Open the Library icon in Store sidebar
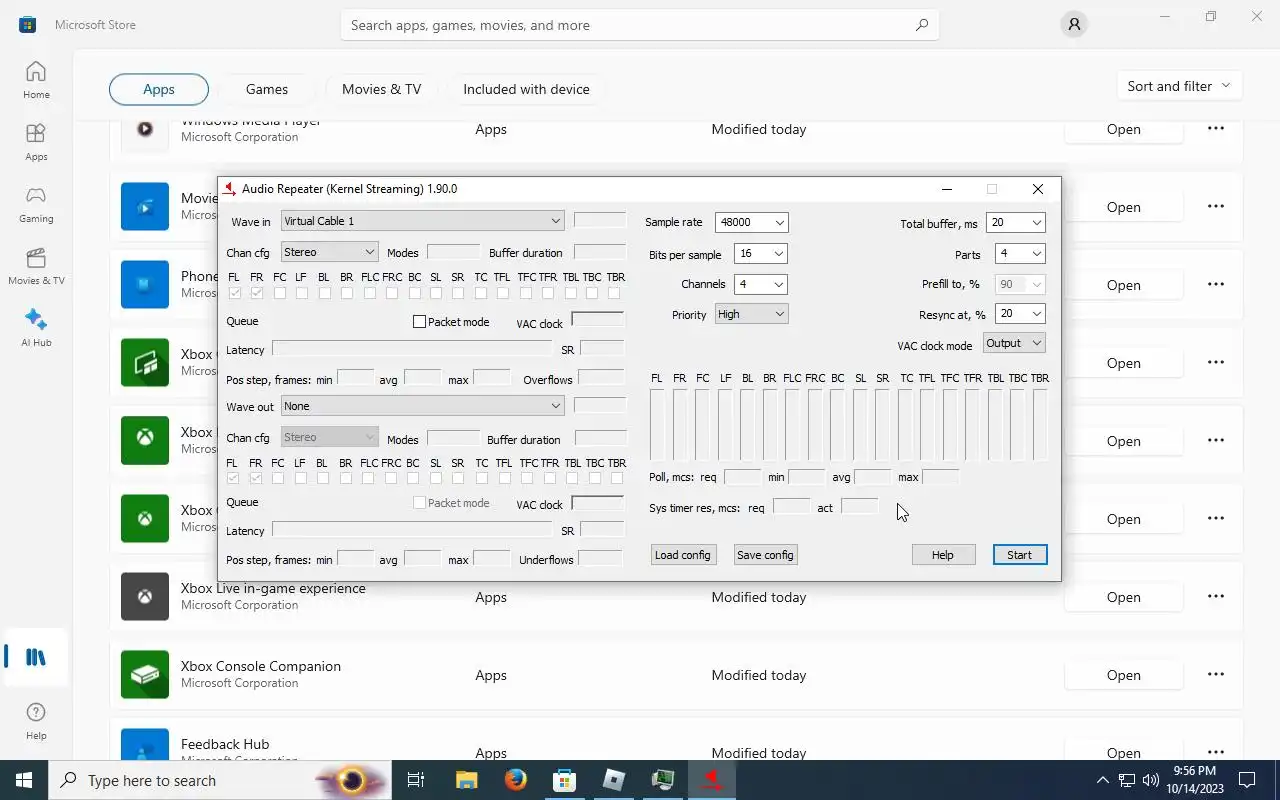The height and width of the screenshot is (800, 1280). 36,657
